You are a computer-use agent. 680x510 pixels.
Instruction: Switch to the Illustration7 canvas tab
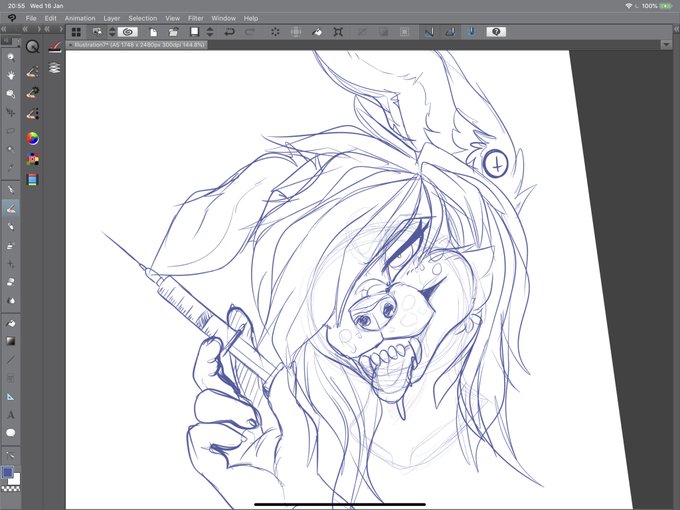[x=137, y=45]
